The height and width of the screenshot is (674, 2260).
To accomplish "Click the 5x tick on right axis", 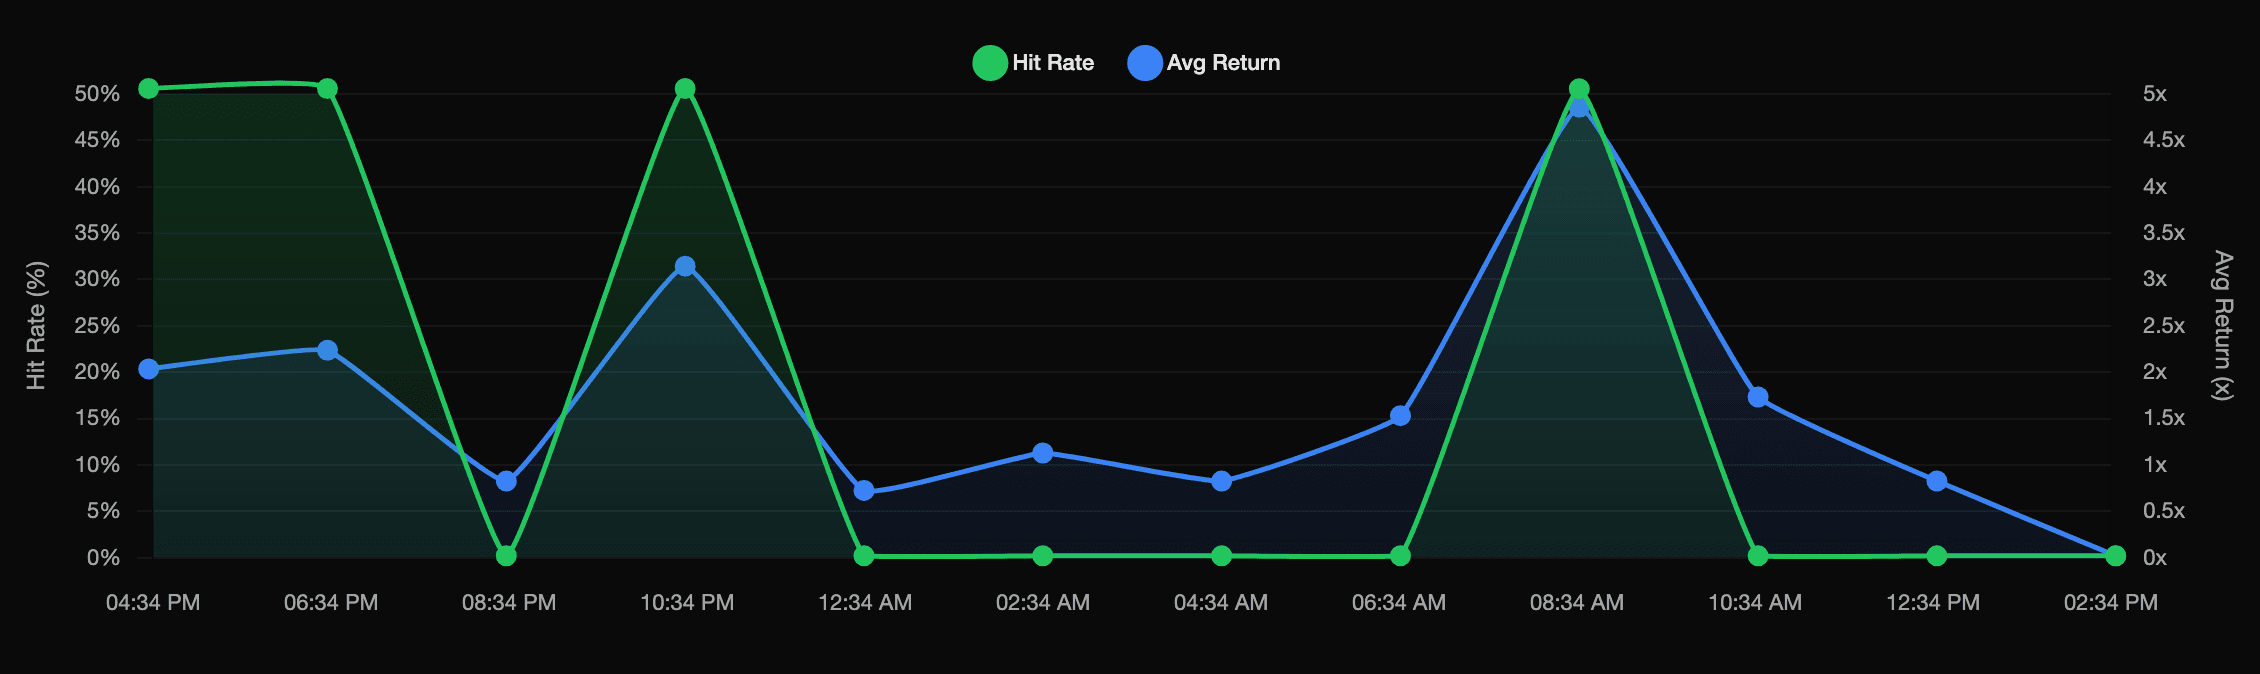I will coord(2155,94).
